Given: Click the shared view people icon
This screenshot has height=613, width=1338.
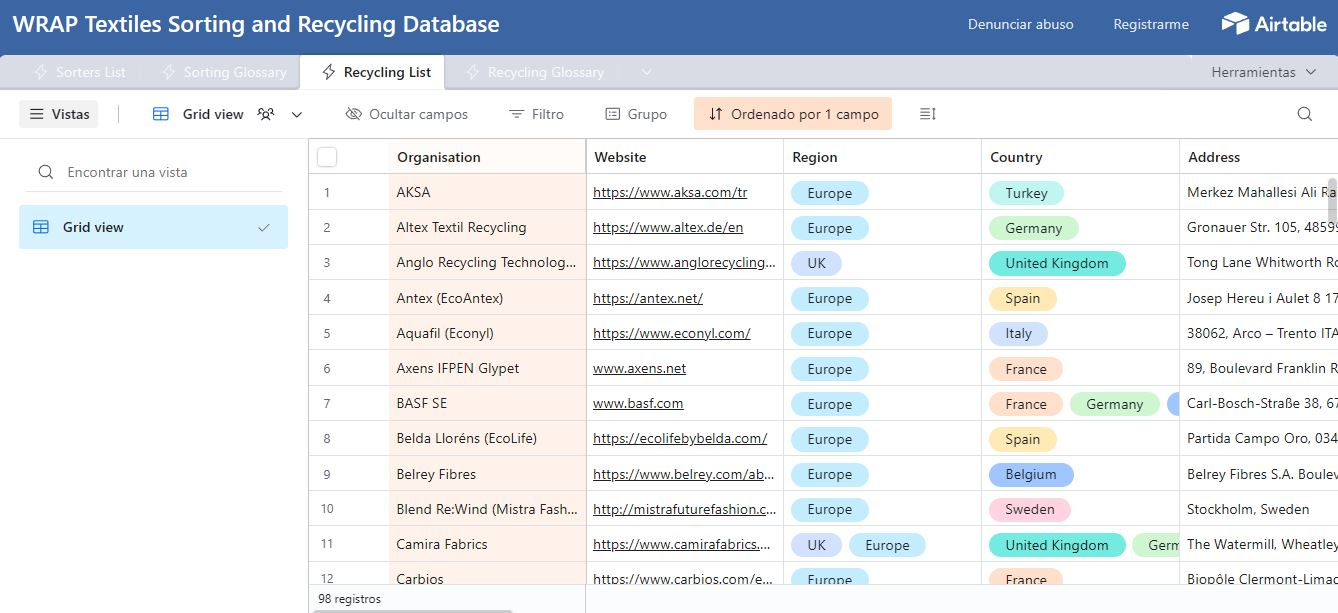Looking at the screenshot, I should (266, 114).
